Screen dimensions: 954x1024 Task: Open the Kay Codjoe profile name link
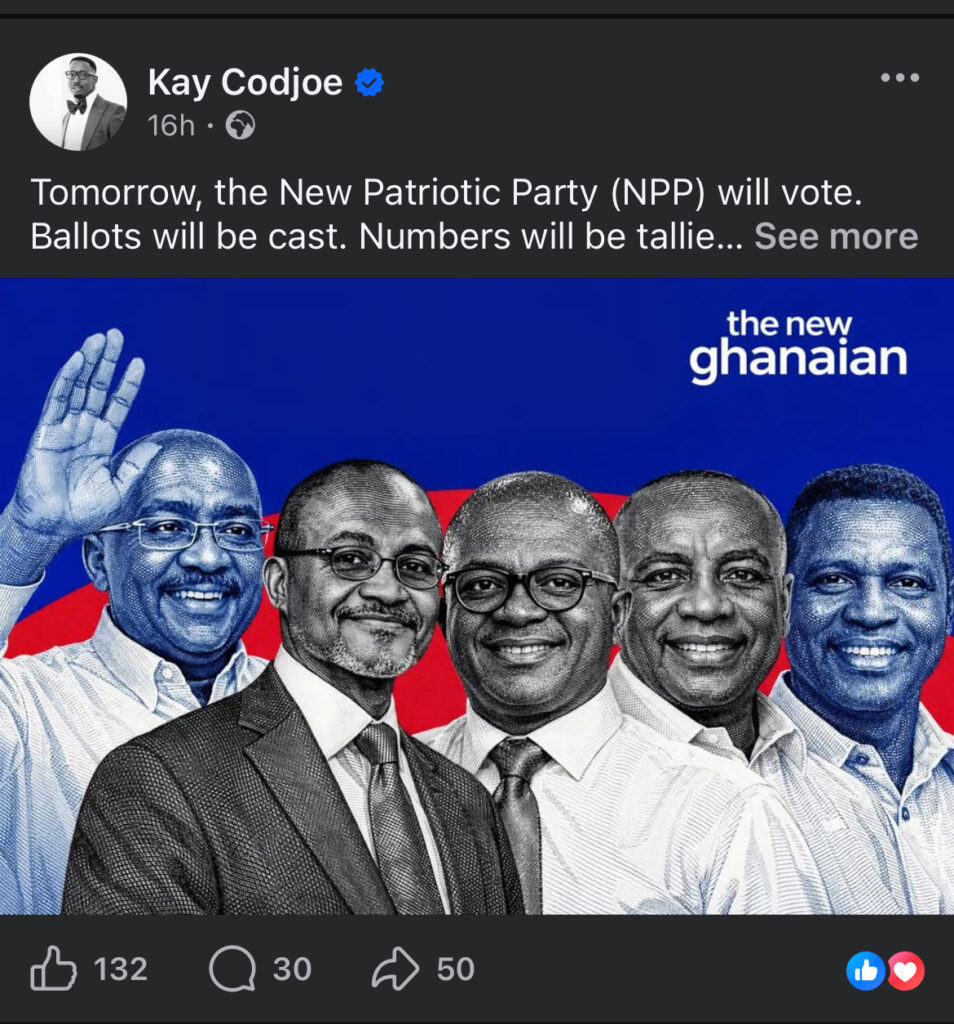point(245,83)
